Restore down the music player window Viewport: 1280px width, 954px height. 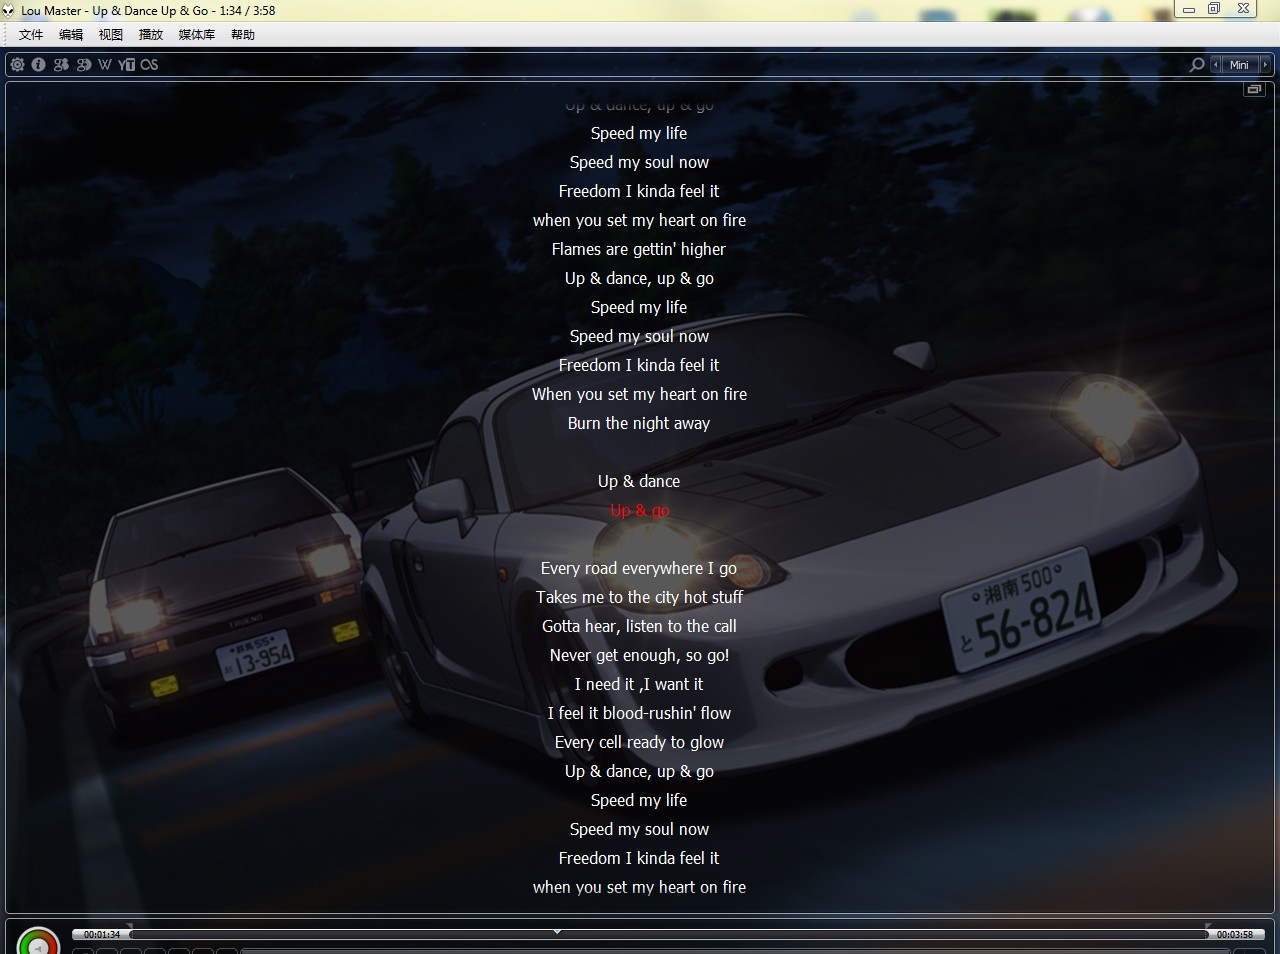click(1214, 9)
